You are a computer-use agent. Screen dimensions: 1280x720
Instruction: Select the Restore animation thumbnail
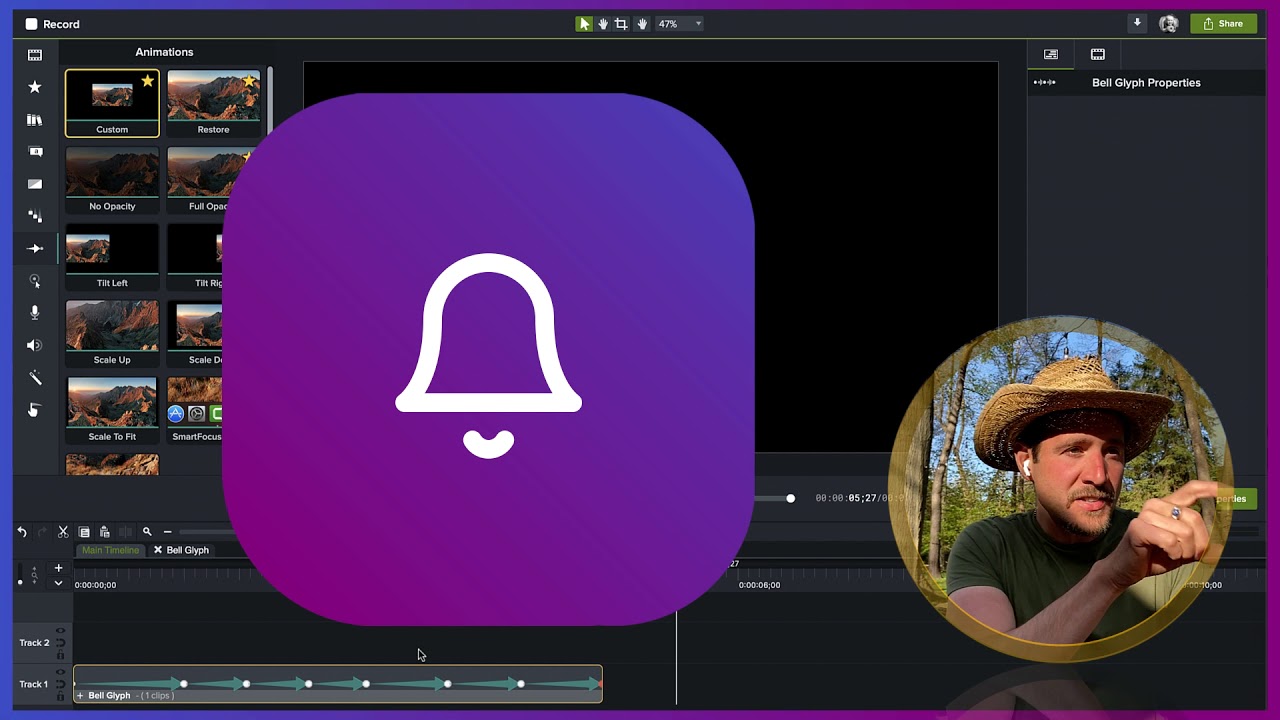(x=213, y=102)
